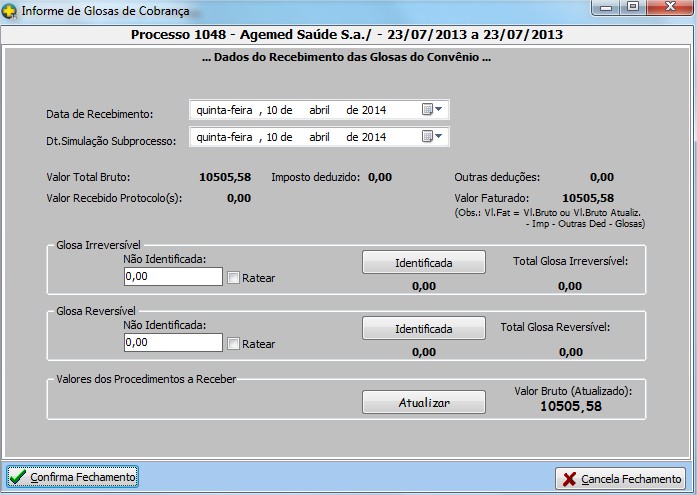The height and width of the screenshot is (495, 697).
Task: Click the application icon in the title bar
Action: click(10, 11)
